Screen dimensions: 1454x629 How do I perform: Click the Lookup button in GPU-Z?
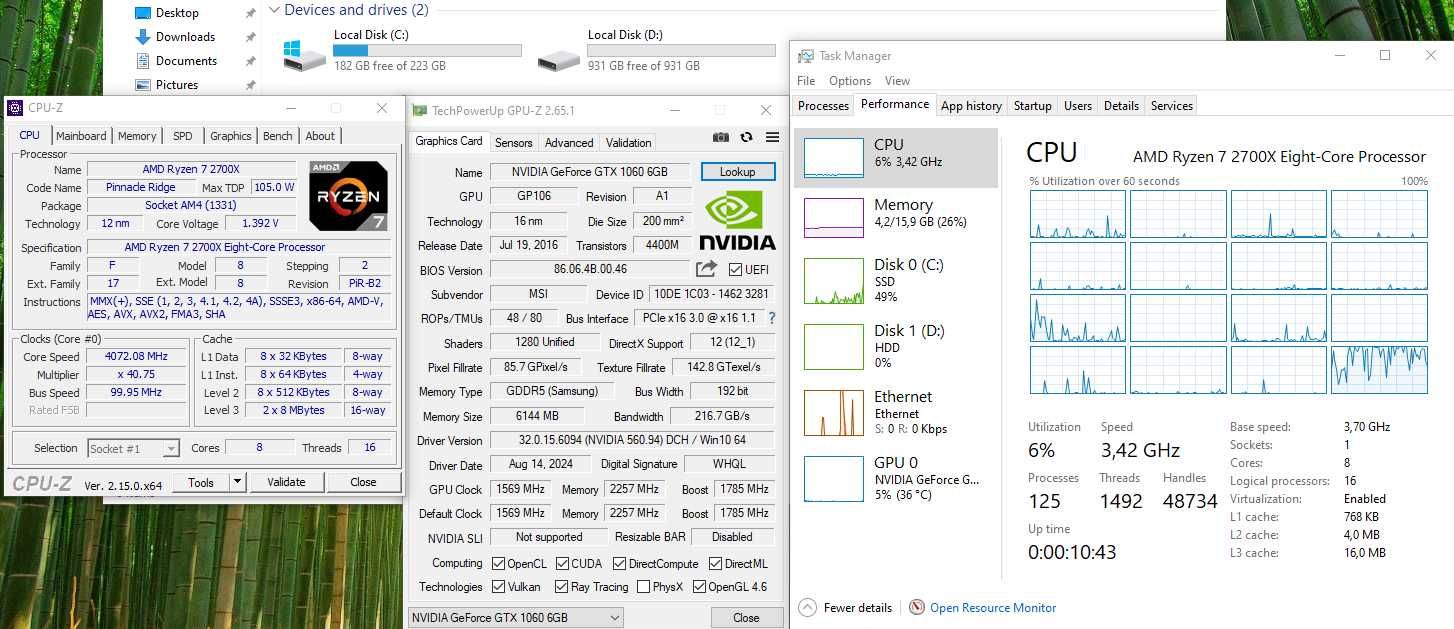(737, 172)
